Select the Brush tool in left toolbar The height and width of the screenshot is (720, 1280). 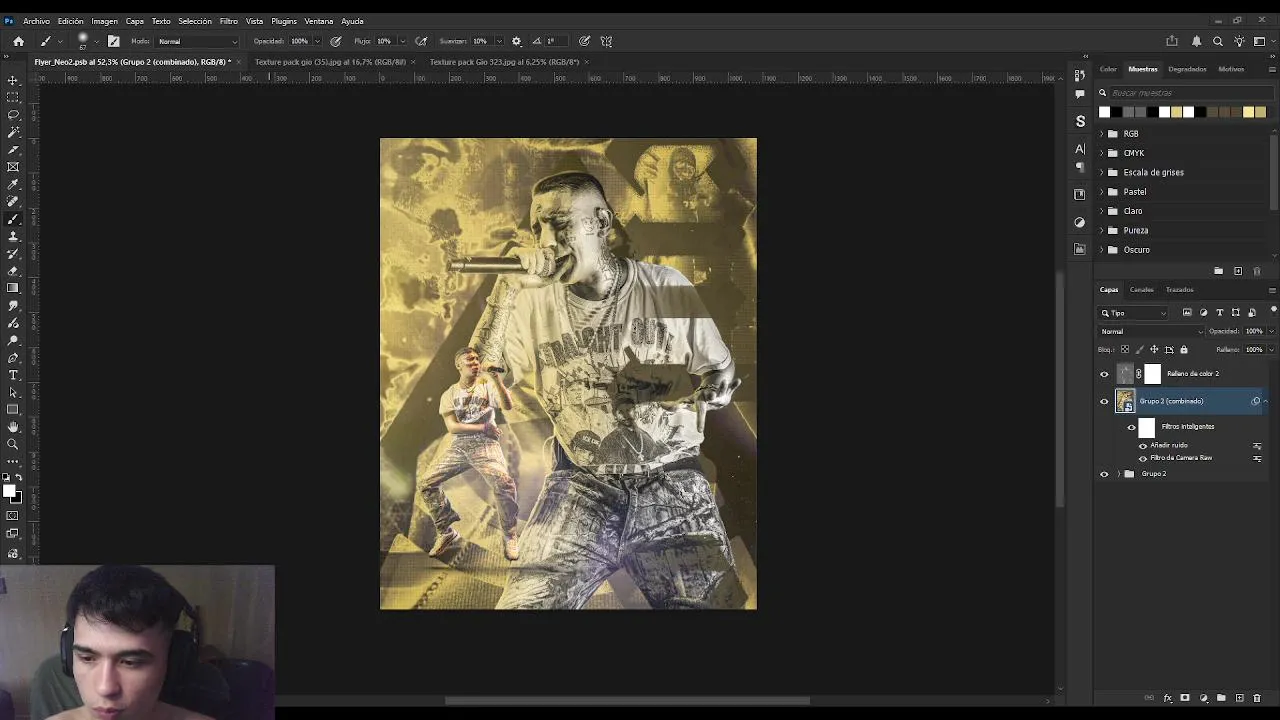13,219
